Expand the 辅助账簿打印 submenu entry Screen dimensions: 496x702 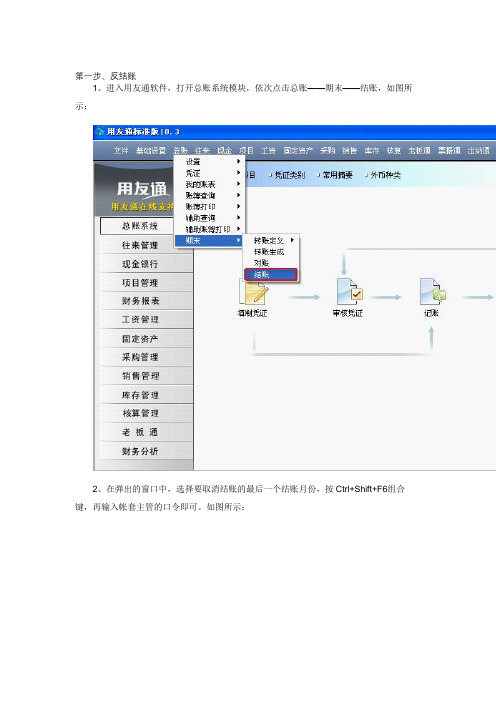(210, 229)
